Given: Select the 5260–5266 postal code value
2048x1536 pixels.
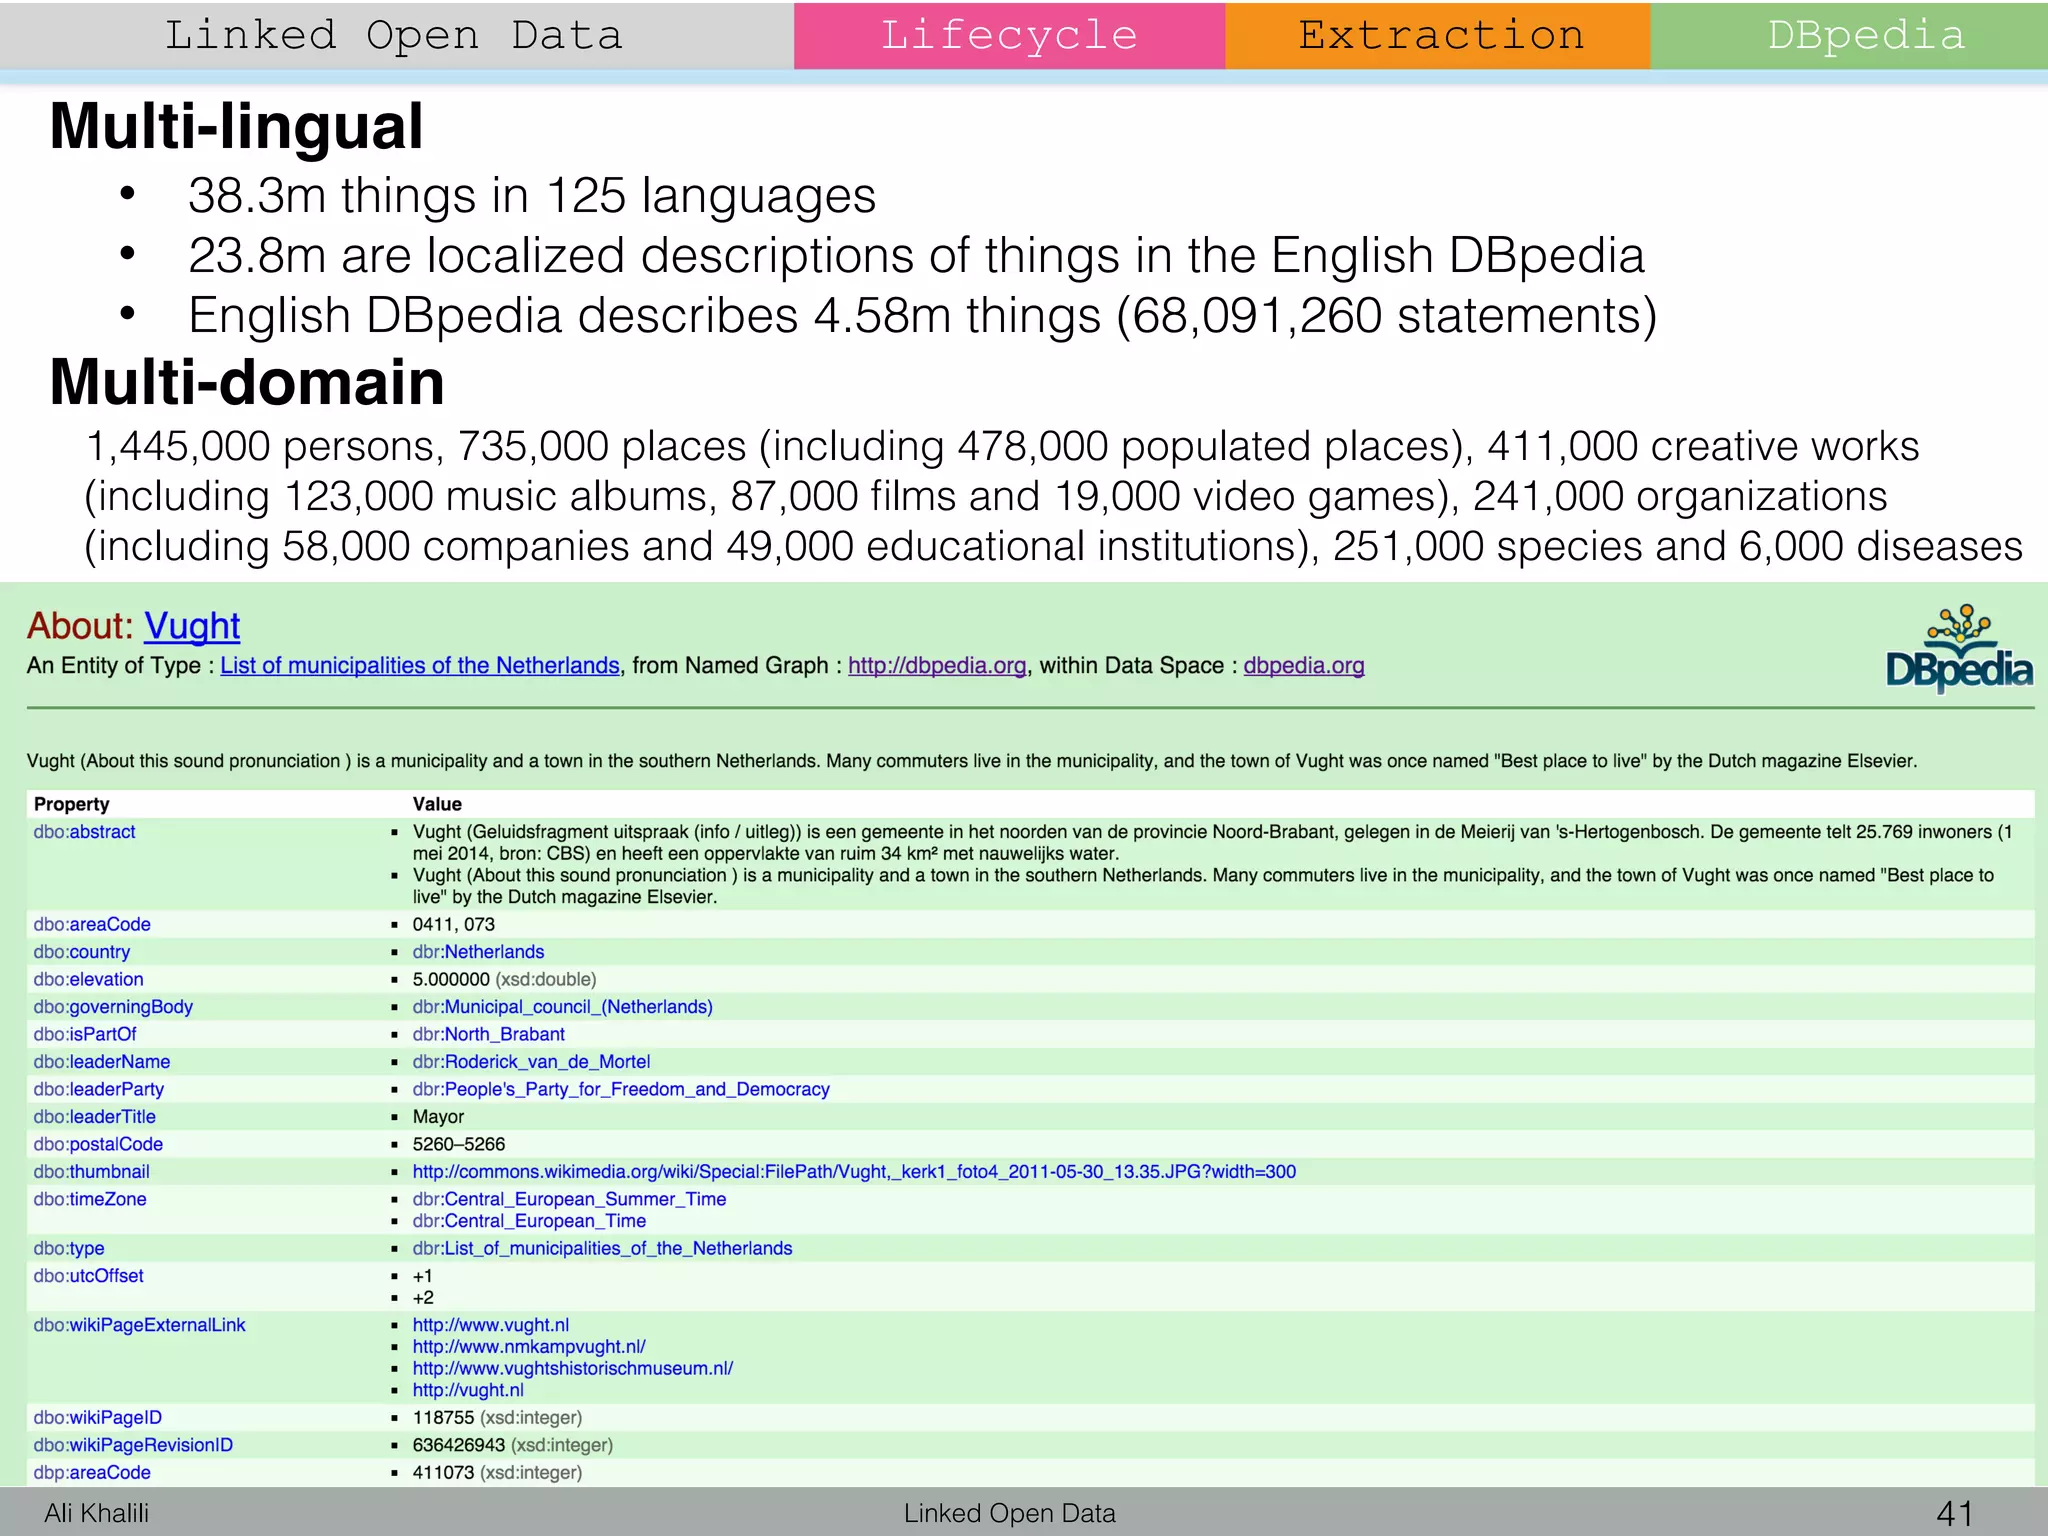Looking at the screenshot, I should [459, 1144].
